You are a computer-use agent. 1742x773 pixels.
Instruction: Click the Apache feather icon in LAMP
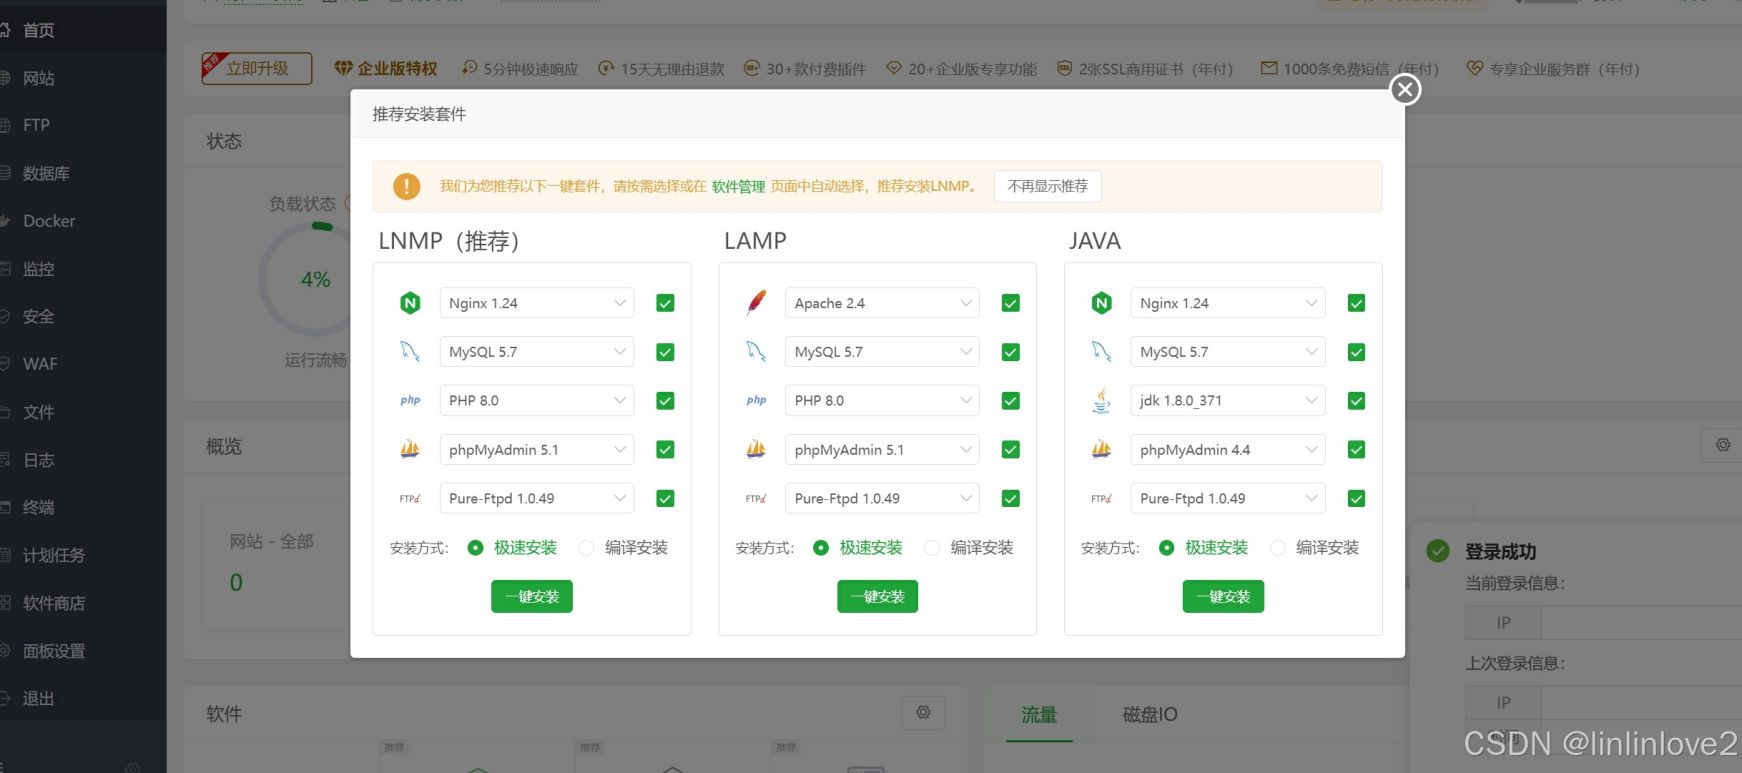click(756, 303)
